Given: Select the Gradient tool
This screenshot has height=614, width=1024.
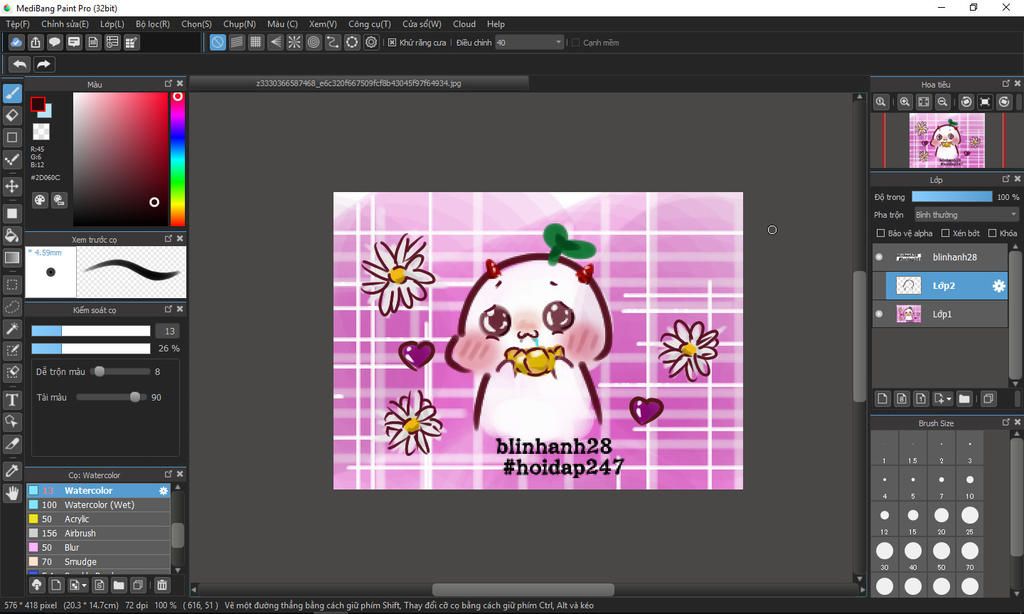Looking at the screenshot, I should click(12, 257).
